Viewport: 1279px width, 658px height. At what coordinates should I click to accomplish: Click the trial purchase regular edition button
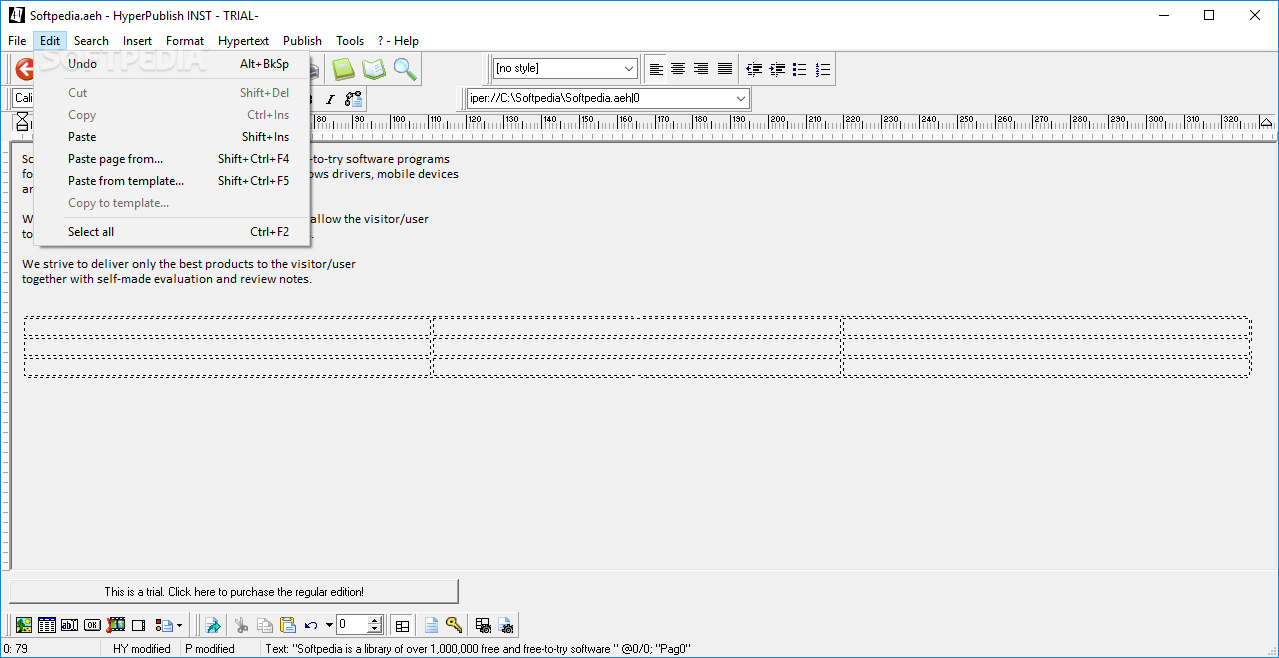234,592
